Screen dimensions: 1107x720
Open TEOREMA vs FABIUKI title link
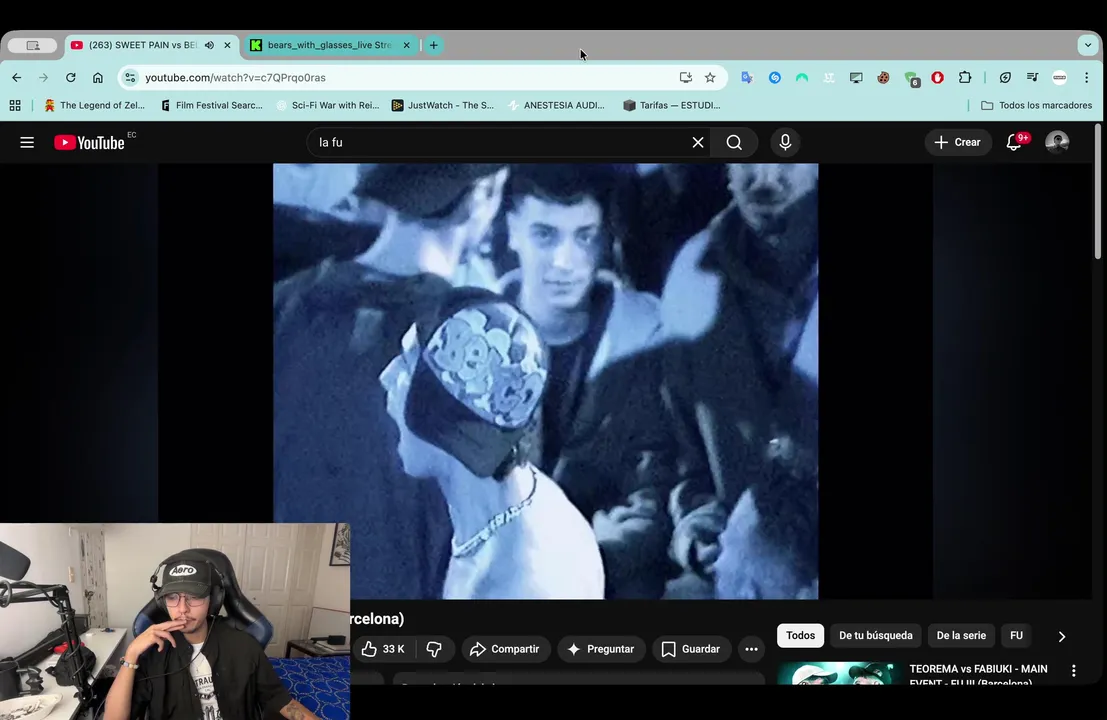point(978,675)
